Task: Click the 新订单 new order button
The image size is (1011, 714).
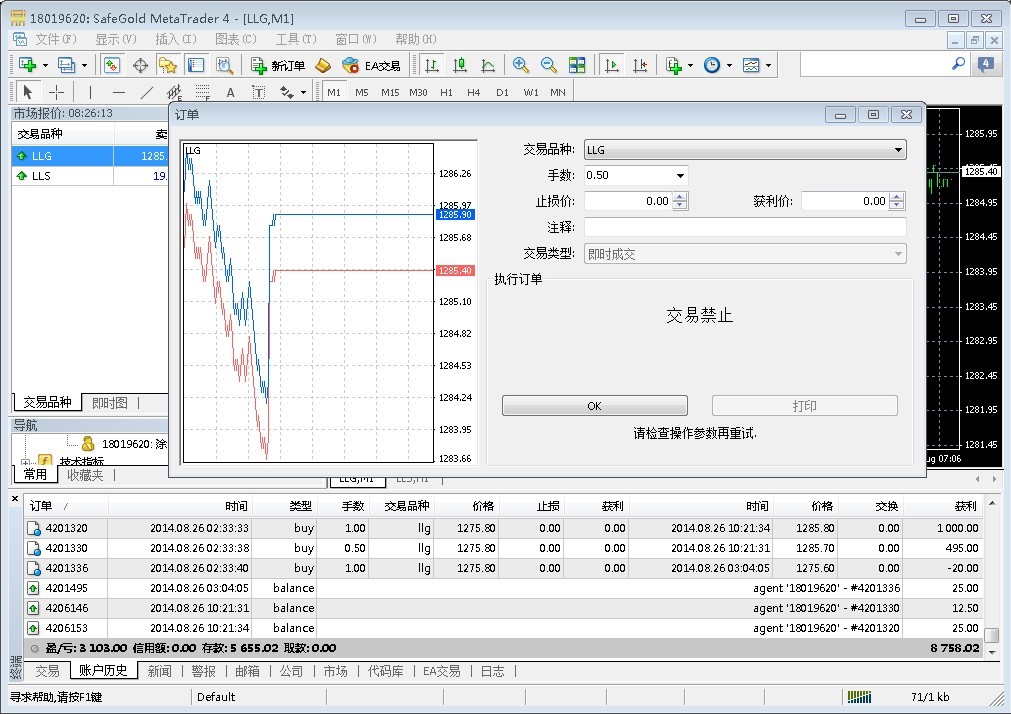Action: tap(278, 65)
